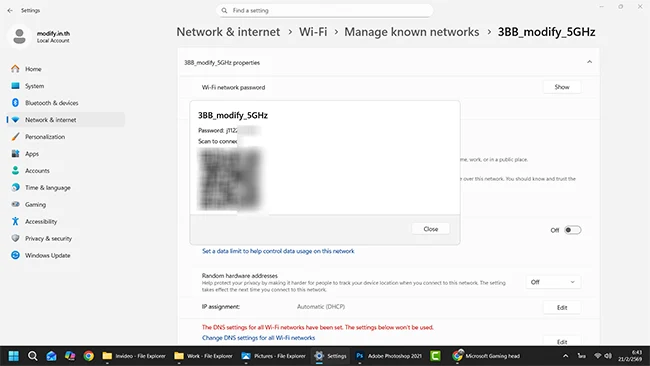Open modify.in.th account profile
The width and height of the screenshot is (650, 366).
click(40, 36)
